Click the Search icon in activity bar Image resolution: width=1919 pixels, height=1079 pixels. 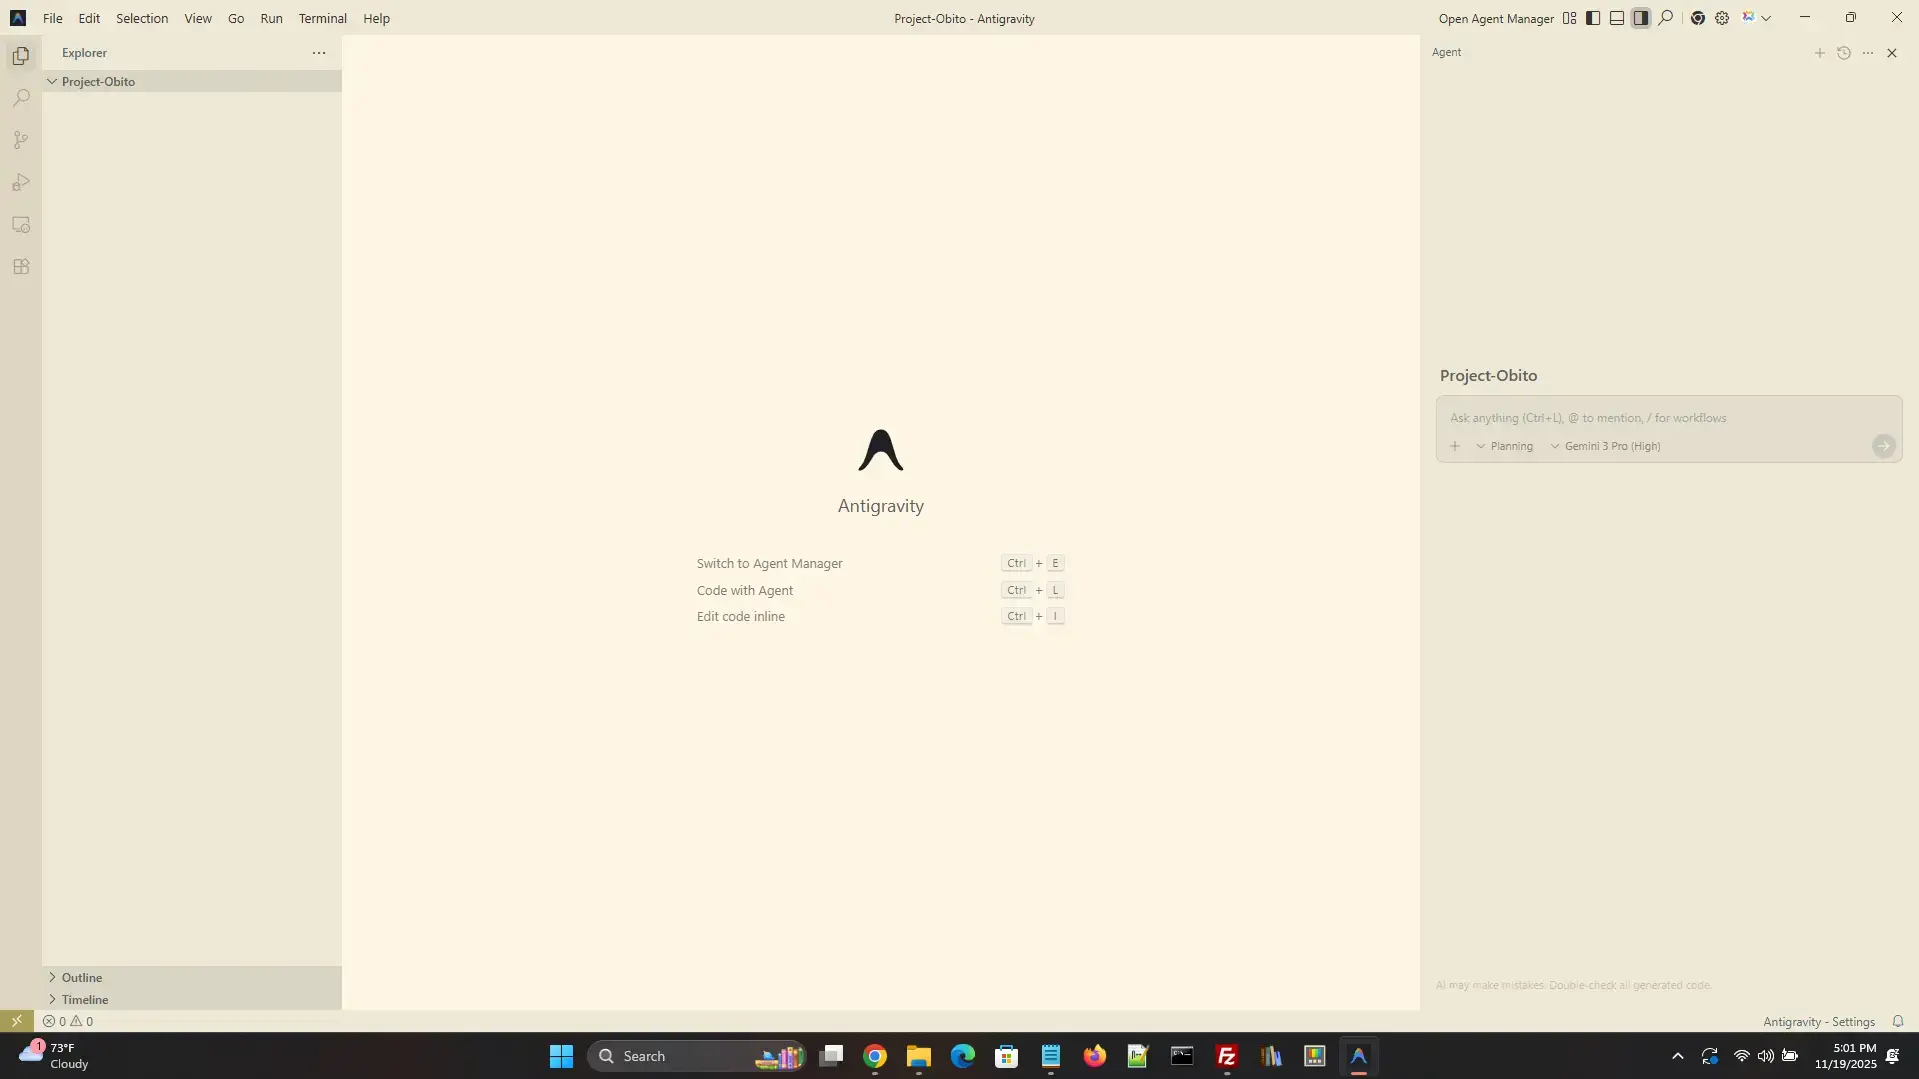coord(21,98)
